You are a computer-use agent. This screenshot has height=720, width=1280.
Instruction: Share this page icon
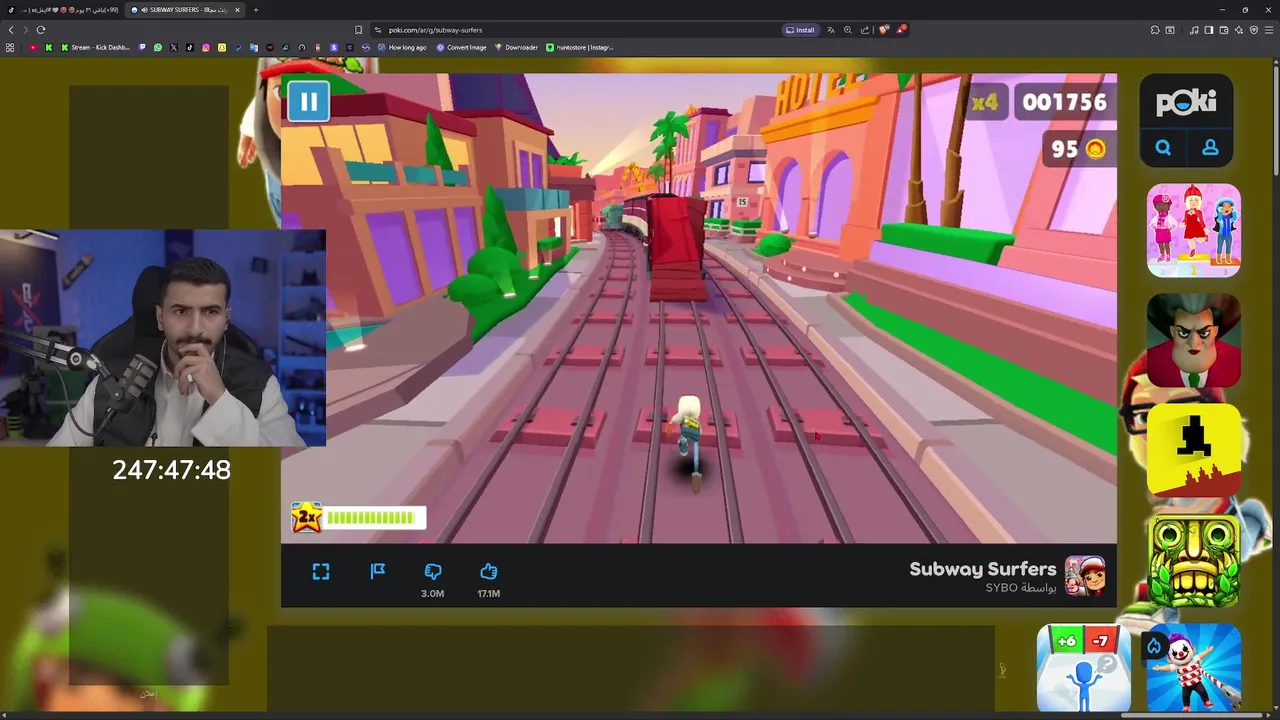[865, 30]
